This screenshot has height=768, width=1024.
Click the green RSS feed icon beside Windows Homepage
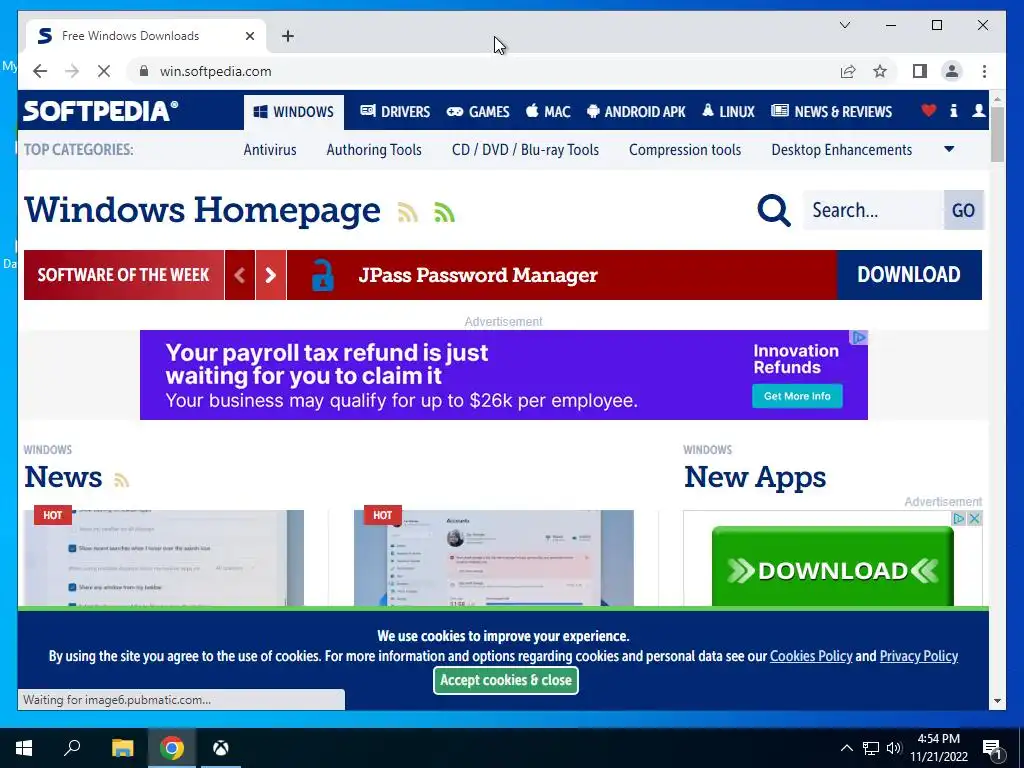click(444, 212)
